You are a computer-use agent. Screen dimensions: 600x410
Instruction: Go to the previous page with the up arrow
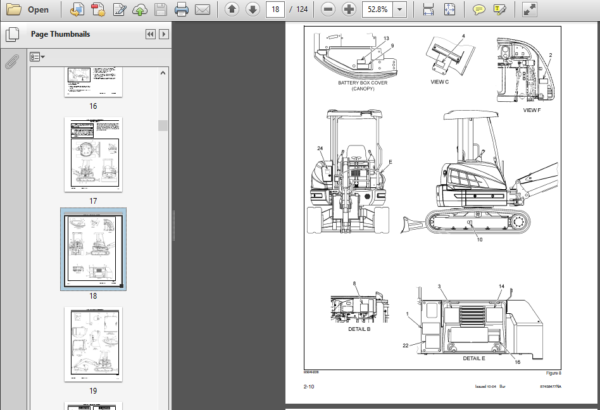point(232,9)
